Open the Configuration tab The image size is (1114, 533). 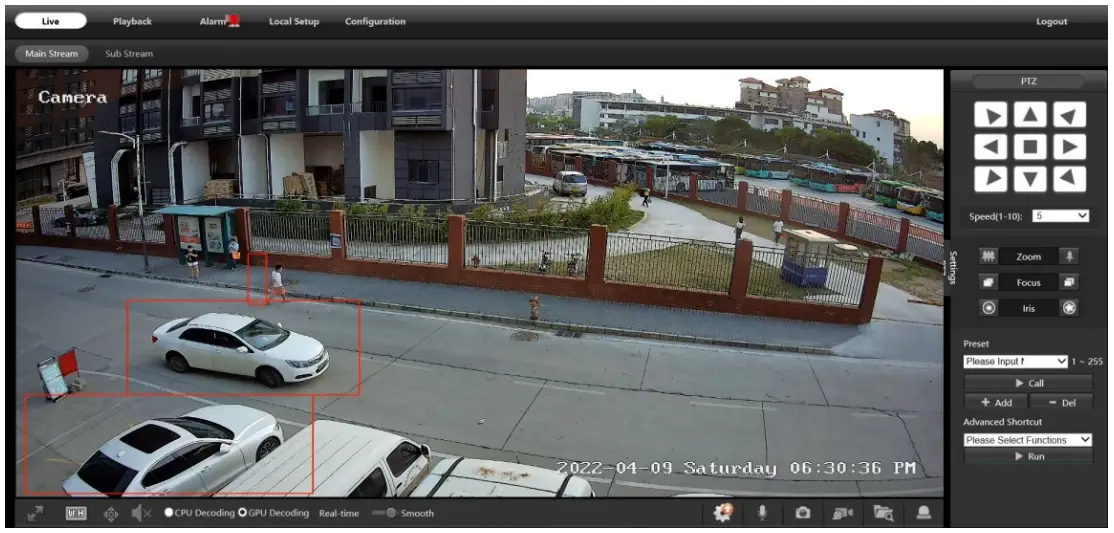pos(375,21)
